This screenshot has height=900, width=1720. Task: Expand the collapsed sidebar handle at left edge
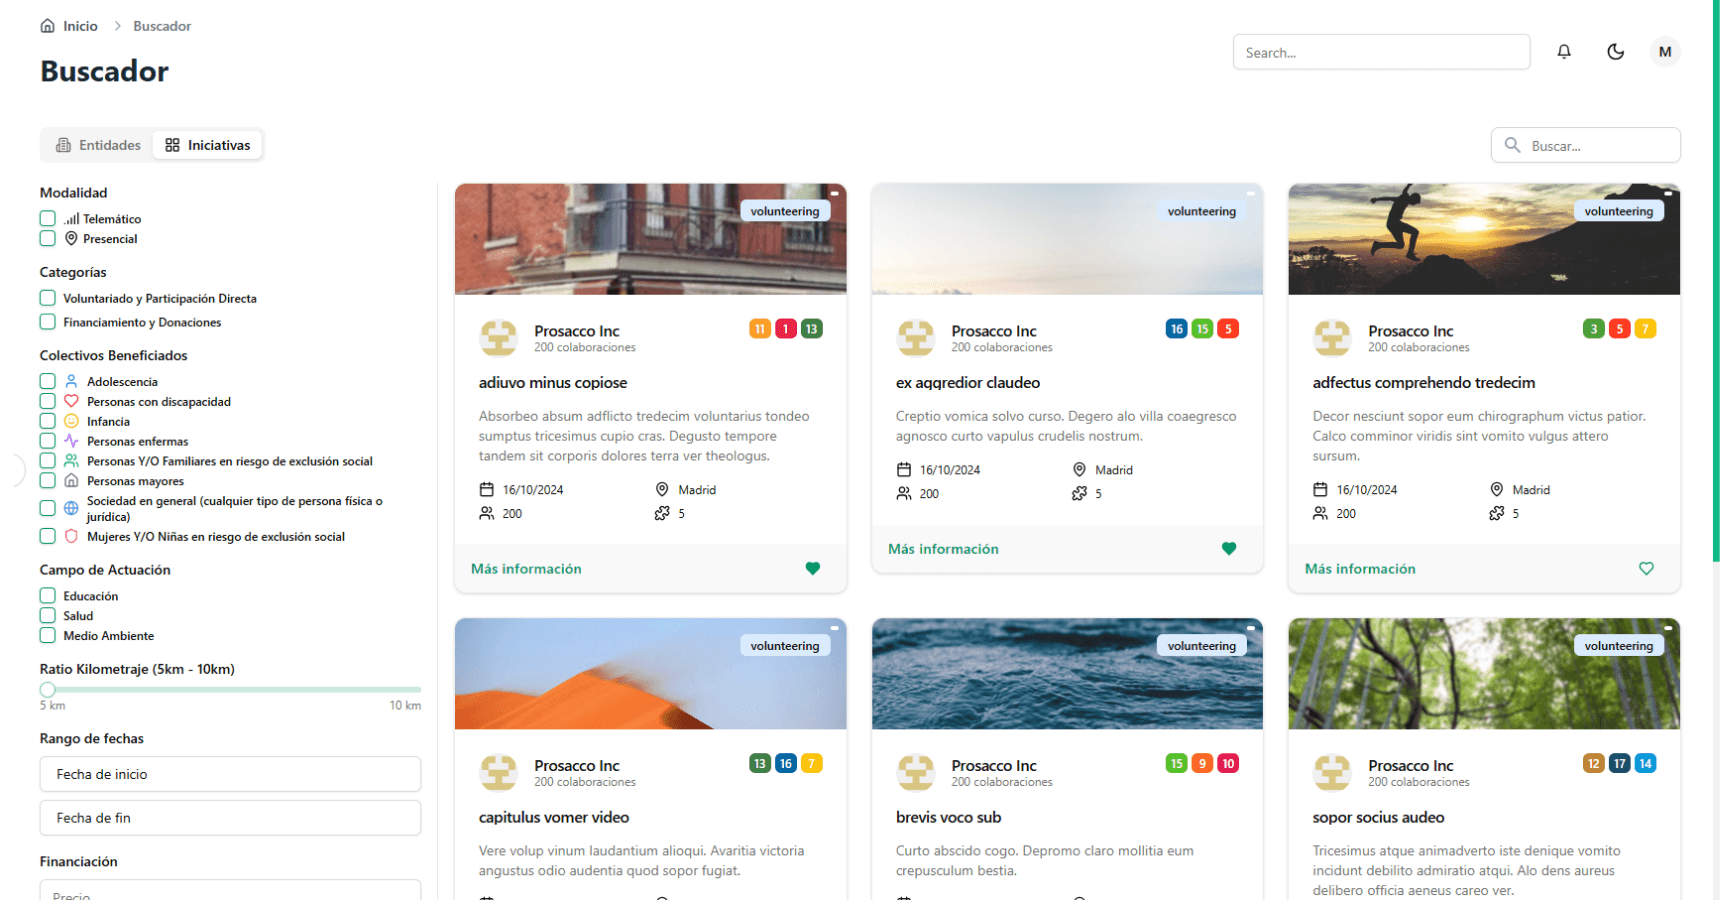click(17, 469)
